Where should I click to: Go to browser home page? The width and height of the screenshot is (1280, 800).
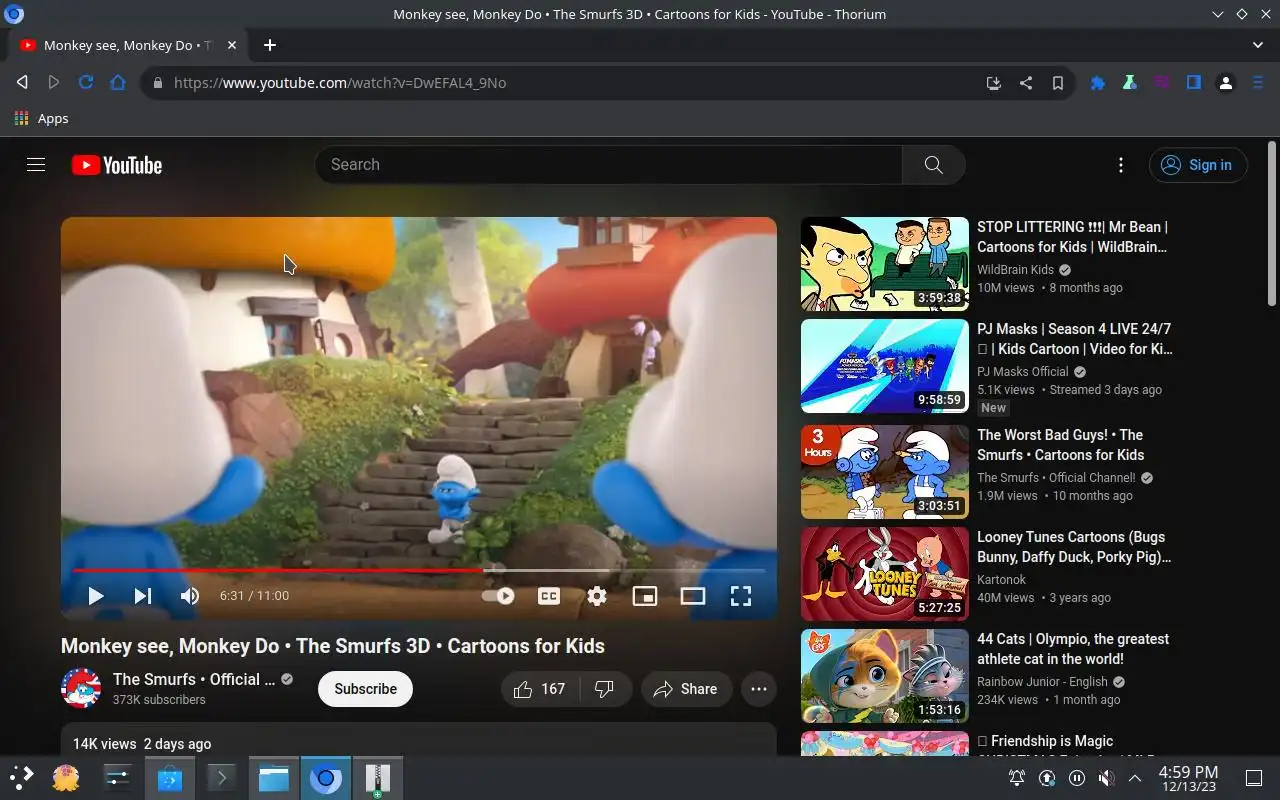coord(118,83)
